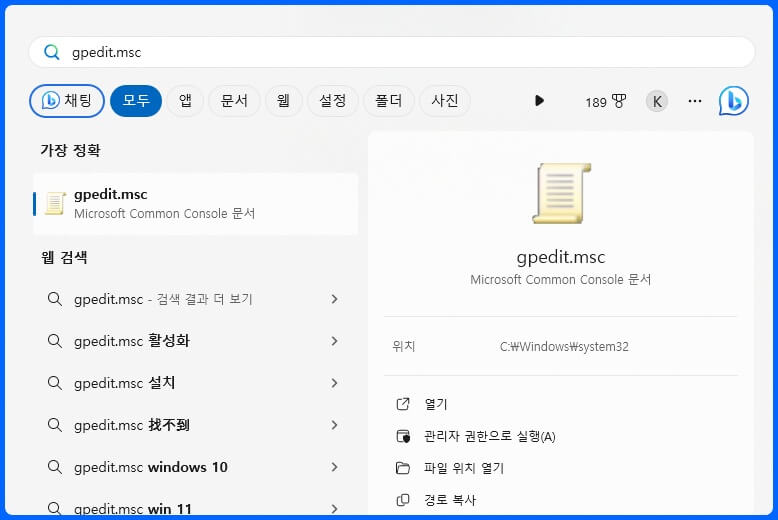Screen dimensions: 778x520
Task: Expand chevron for gpedit.msc windows 10
Action: pos(334,467)
